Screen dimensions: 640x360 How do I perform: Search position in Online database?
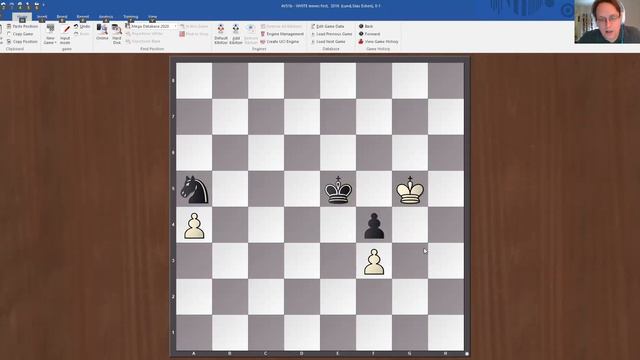coord(102,32)
